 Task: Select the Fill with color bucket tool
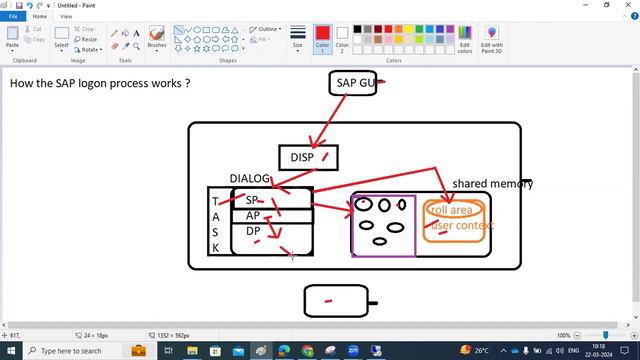click(x=126, y=33)
